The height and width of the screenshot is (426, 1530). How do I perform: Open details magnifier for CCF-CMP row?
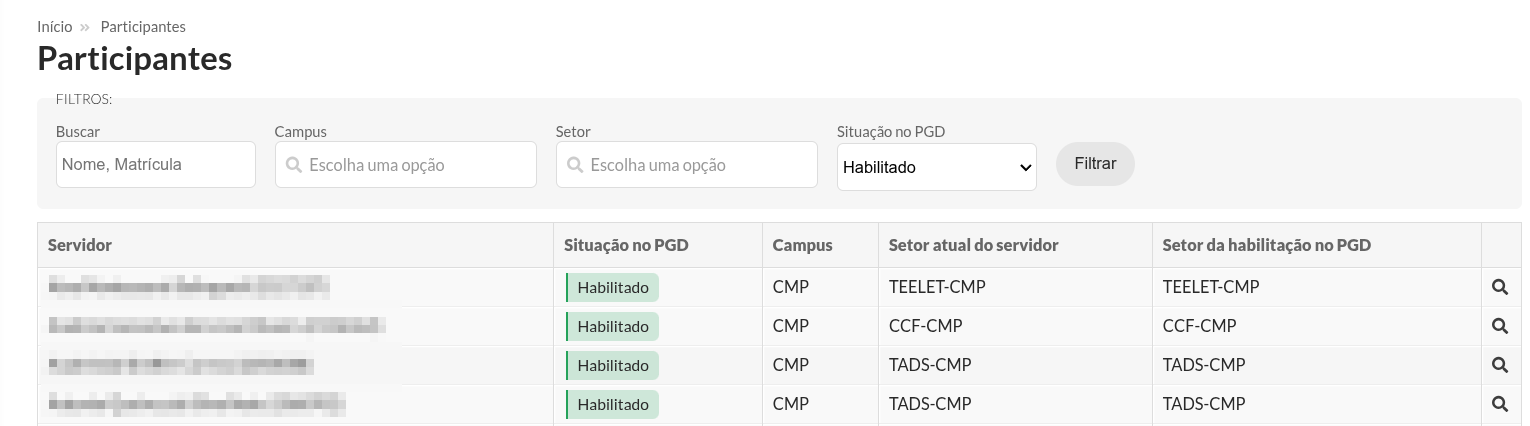(x=1499, y=326)
